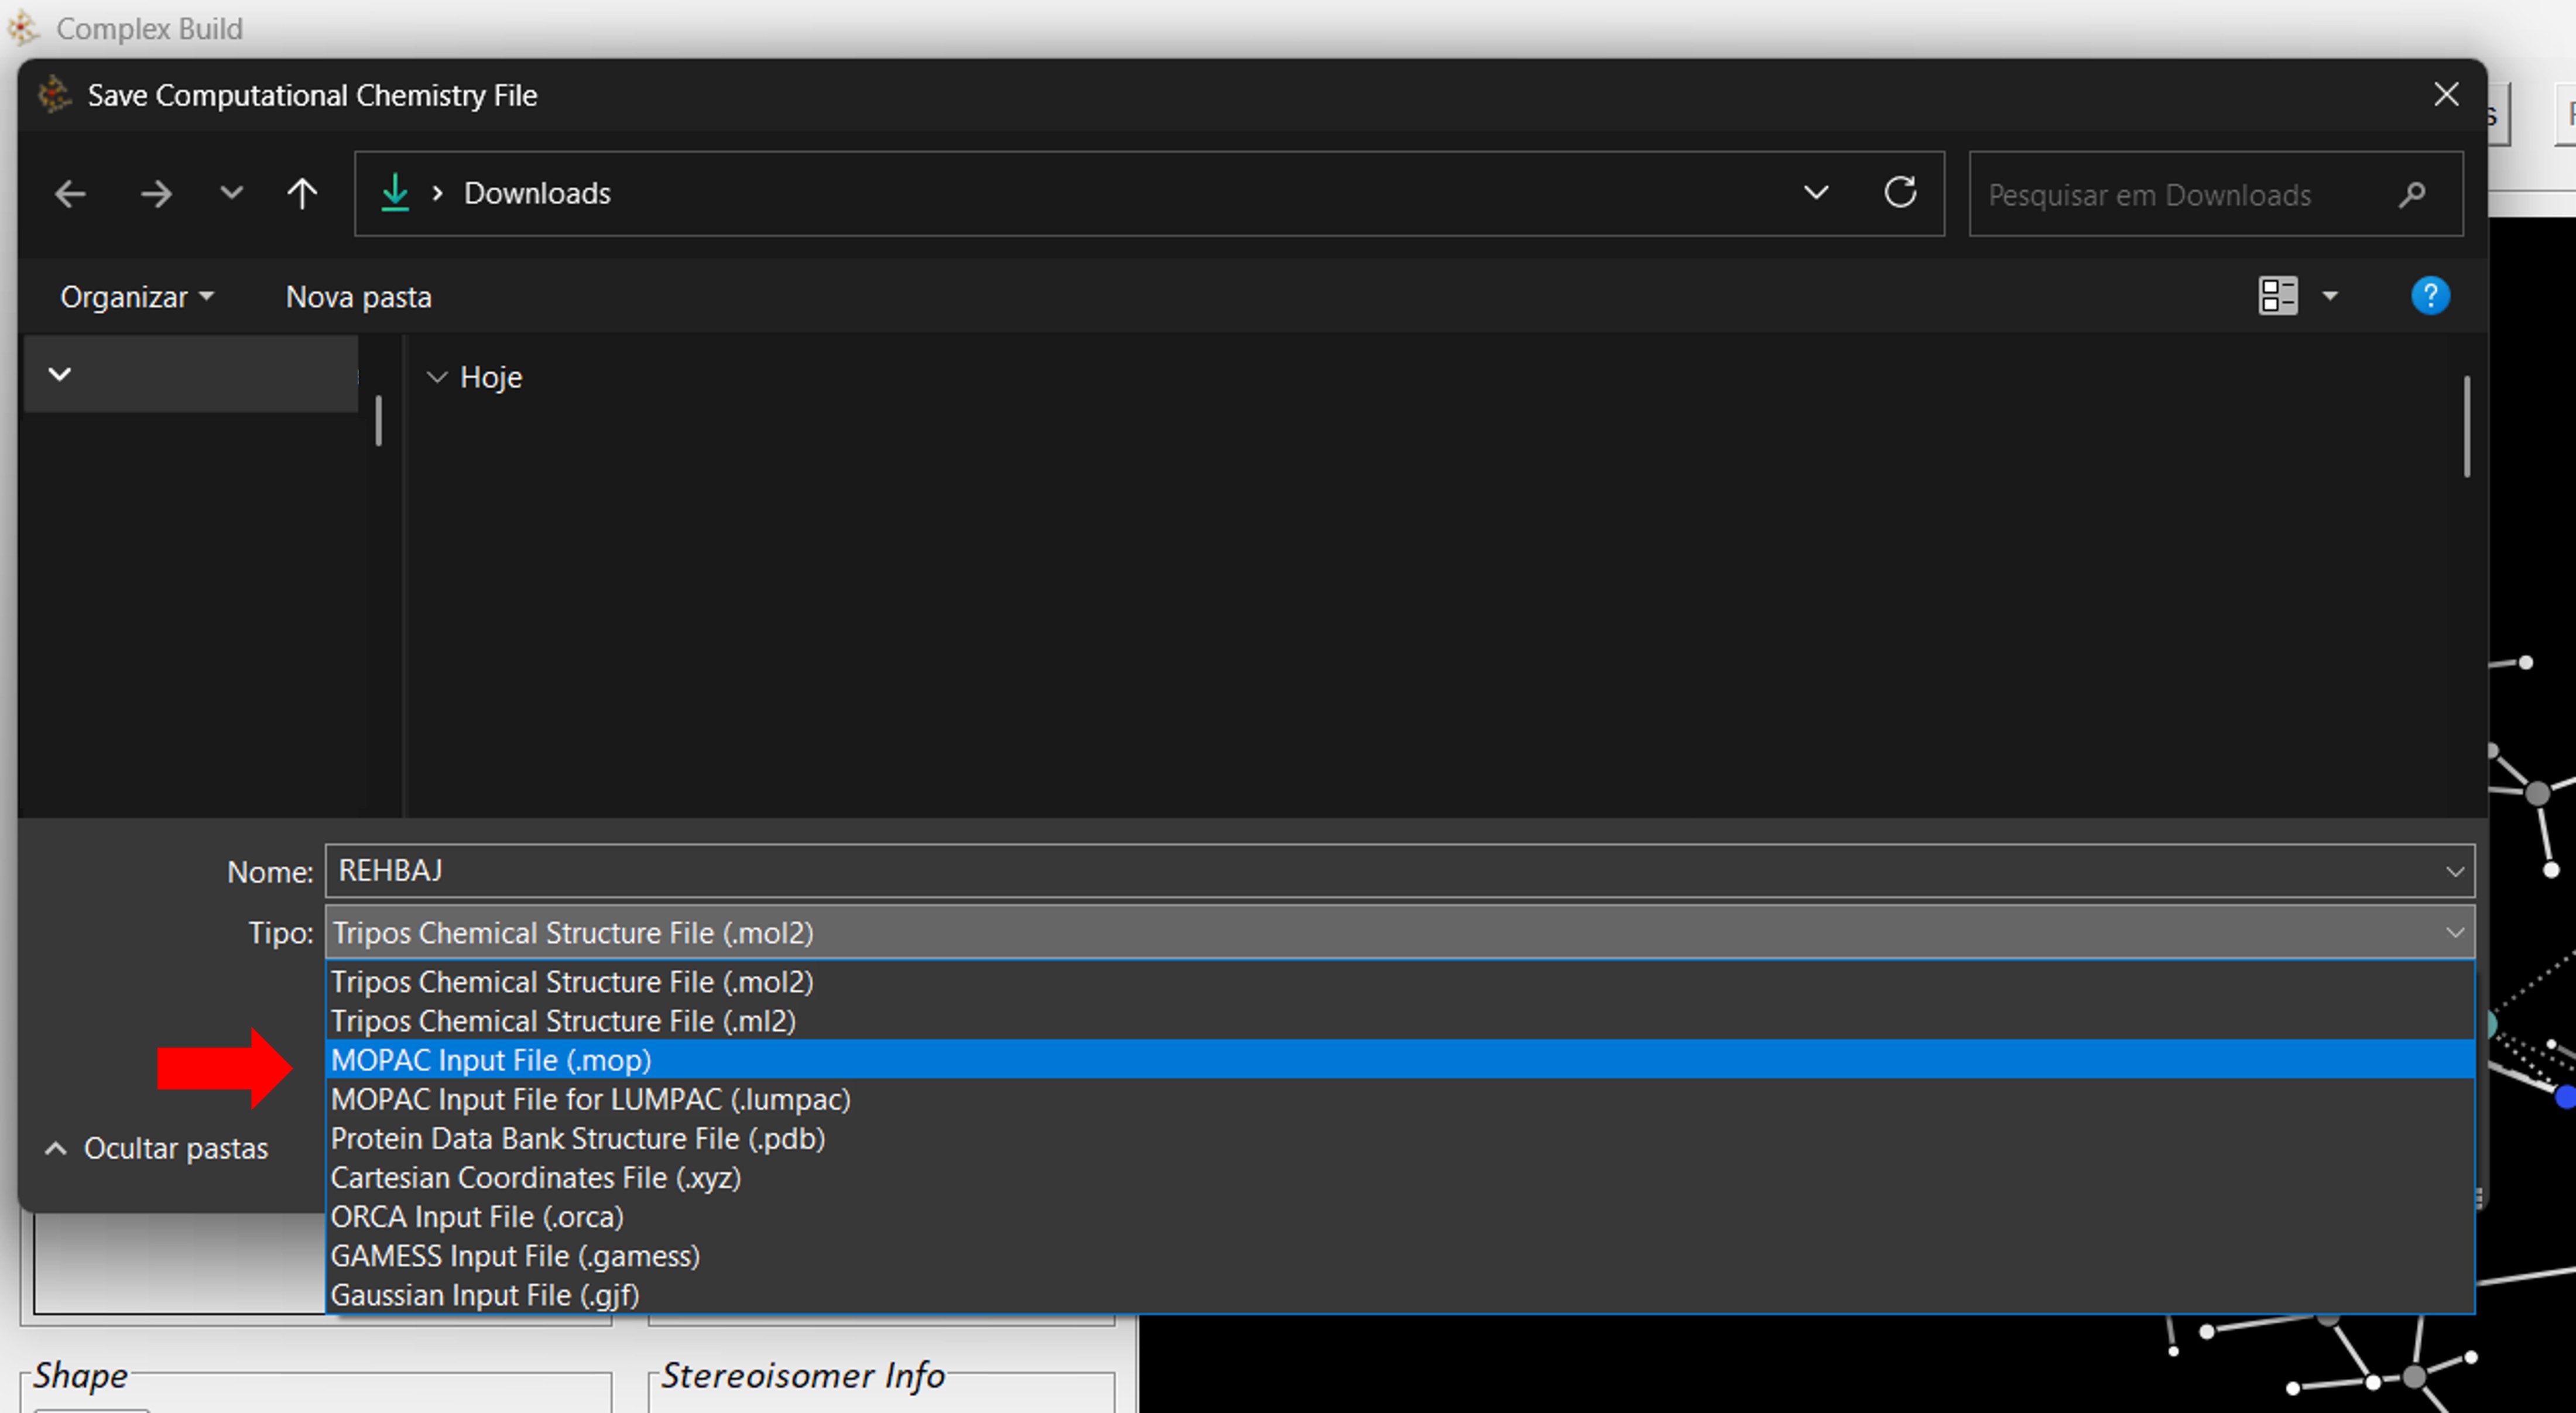2576x1413 pixels.
Task: Expand the address bar history dropdown
Action: (1816, 192)
